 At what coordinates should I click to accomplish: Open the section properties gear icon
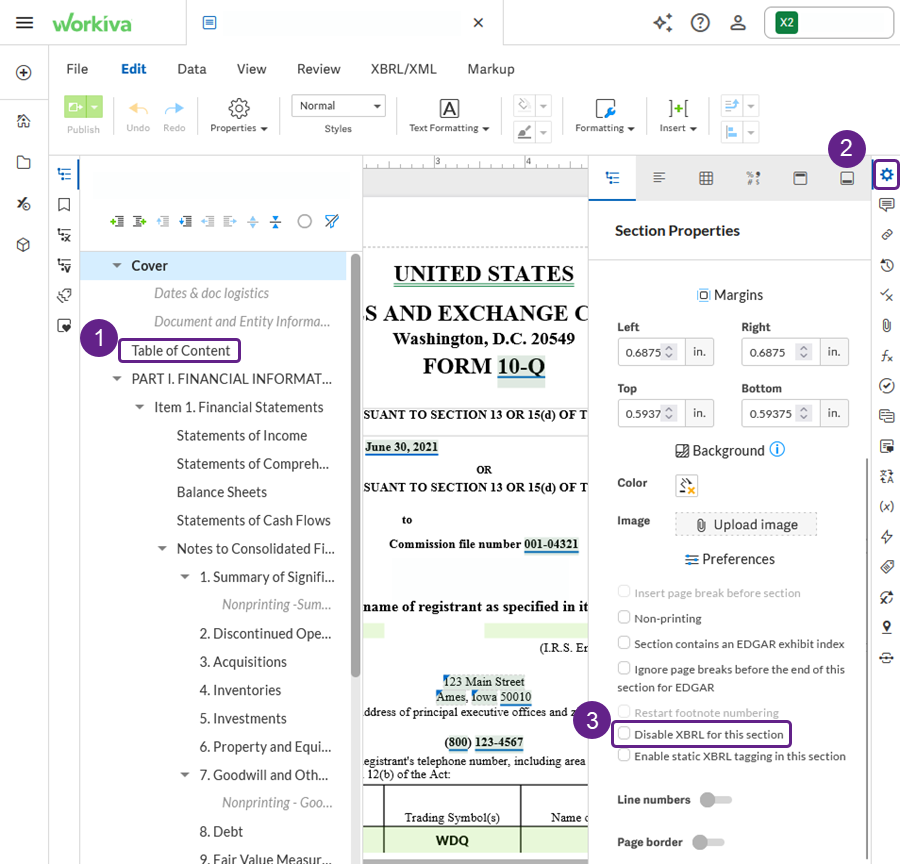tap(886, 175)
